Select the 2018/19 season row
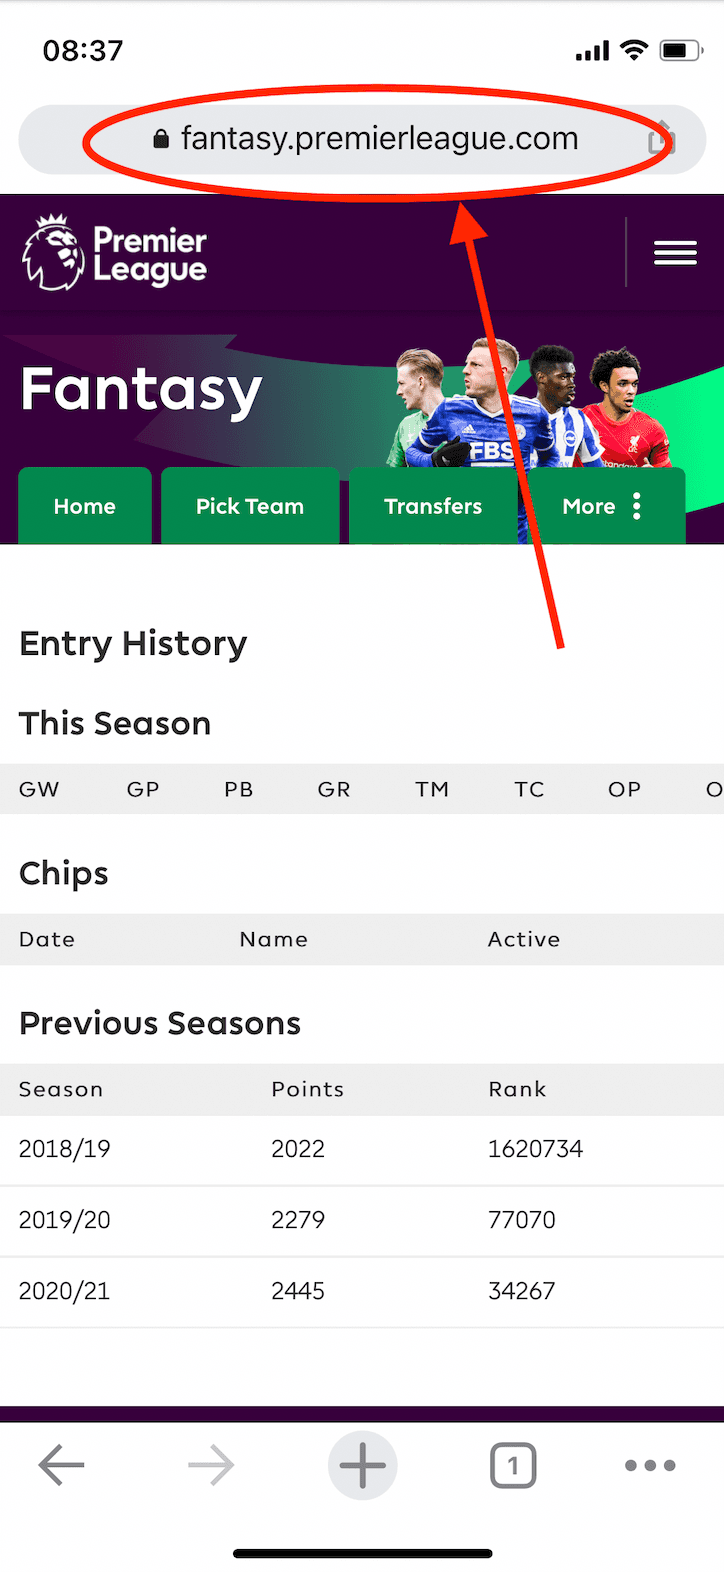724x1572 pixels. click(65, 1149)
